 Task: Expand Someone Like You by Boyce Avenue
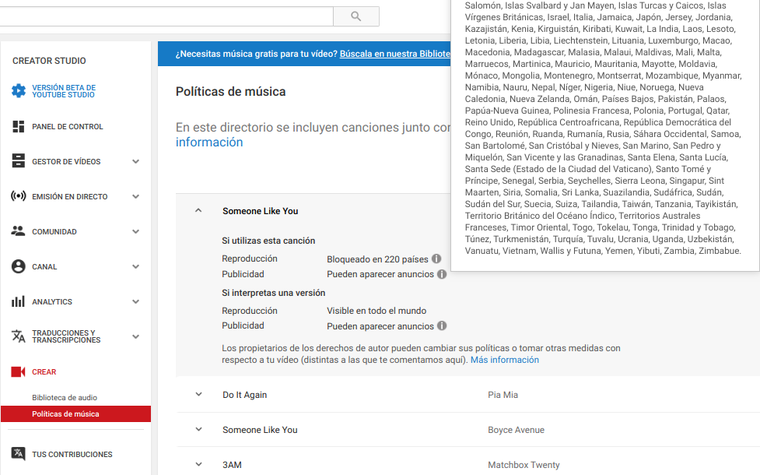pyautogui.click(x=198, y=429)
